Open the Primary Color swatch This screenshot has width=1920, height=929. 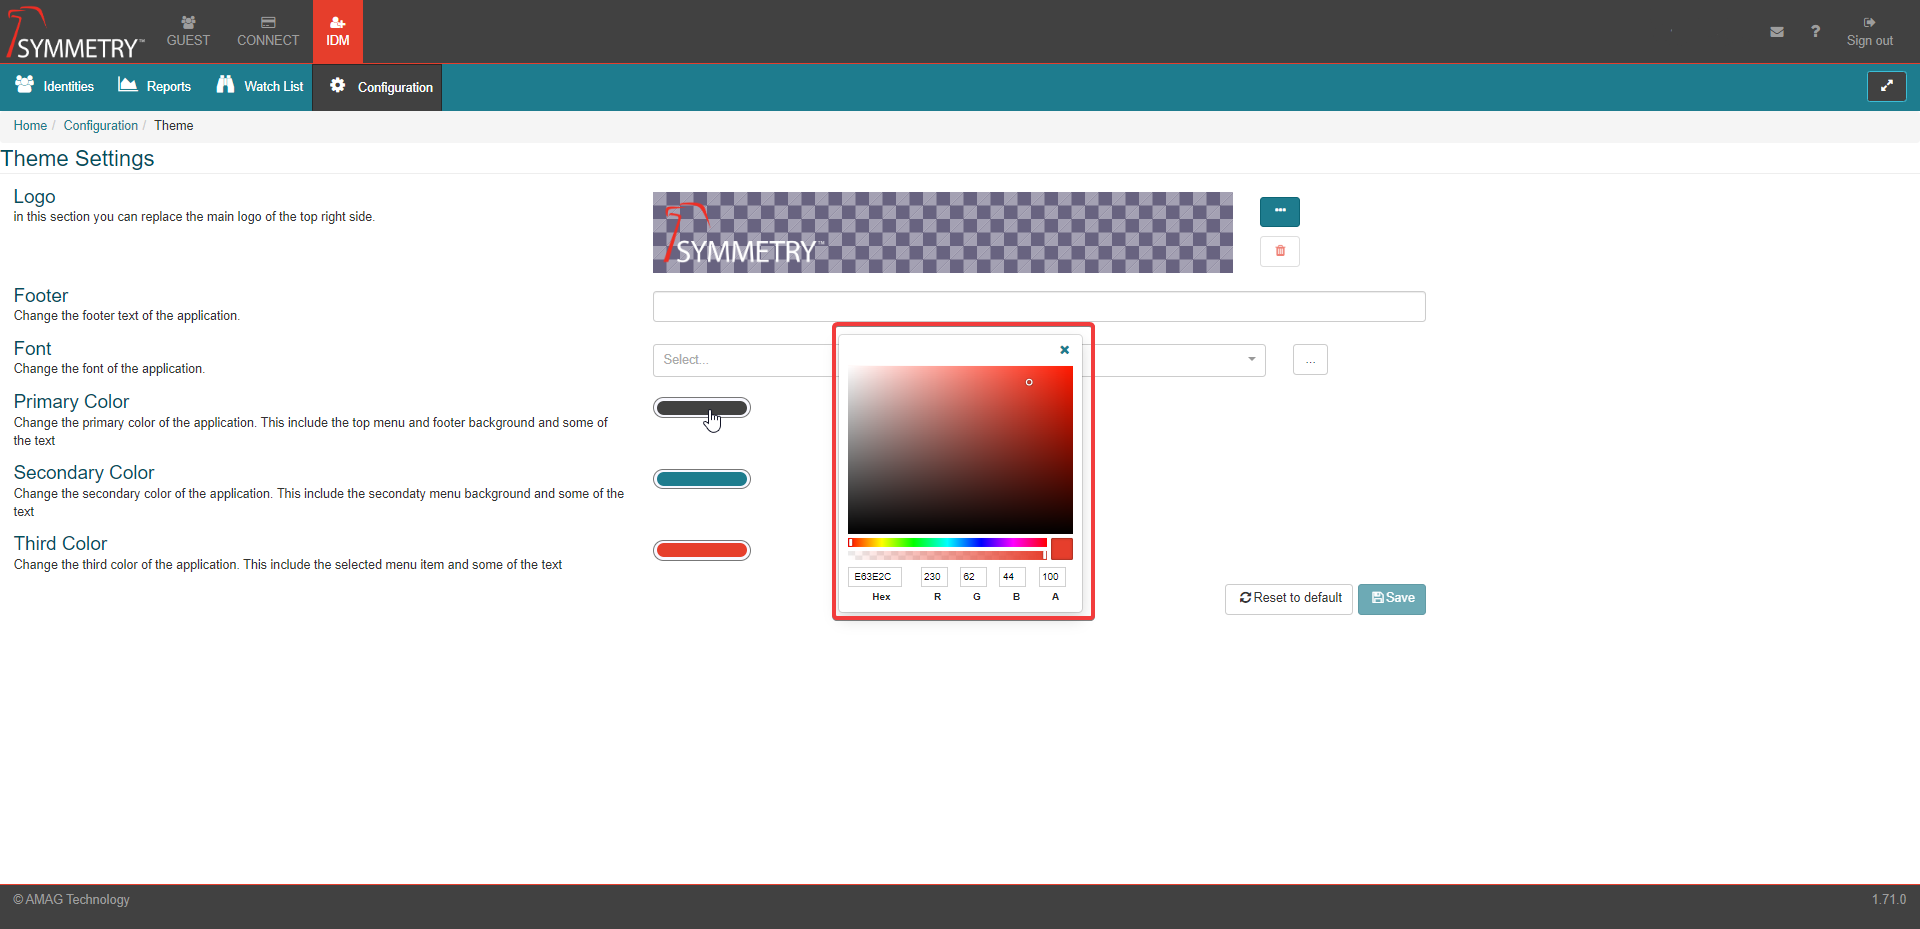[702, 408]
